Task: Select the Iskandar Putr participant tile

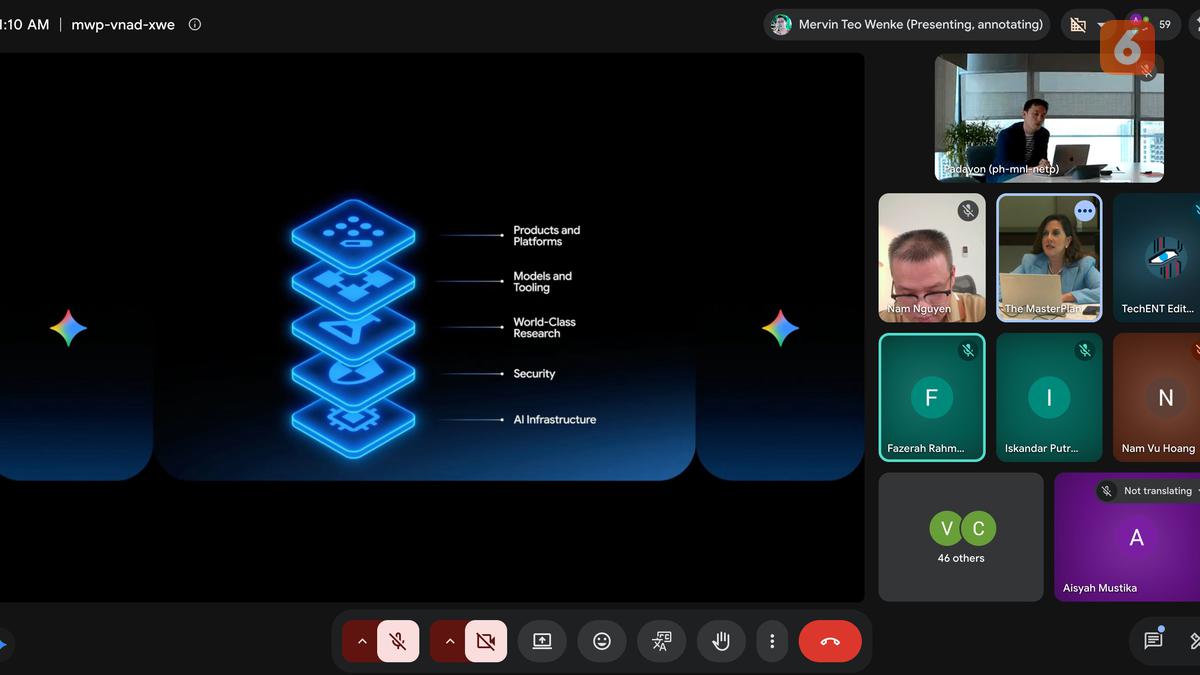Action: (x=1049, y=397)
